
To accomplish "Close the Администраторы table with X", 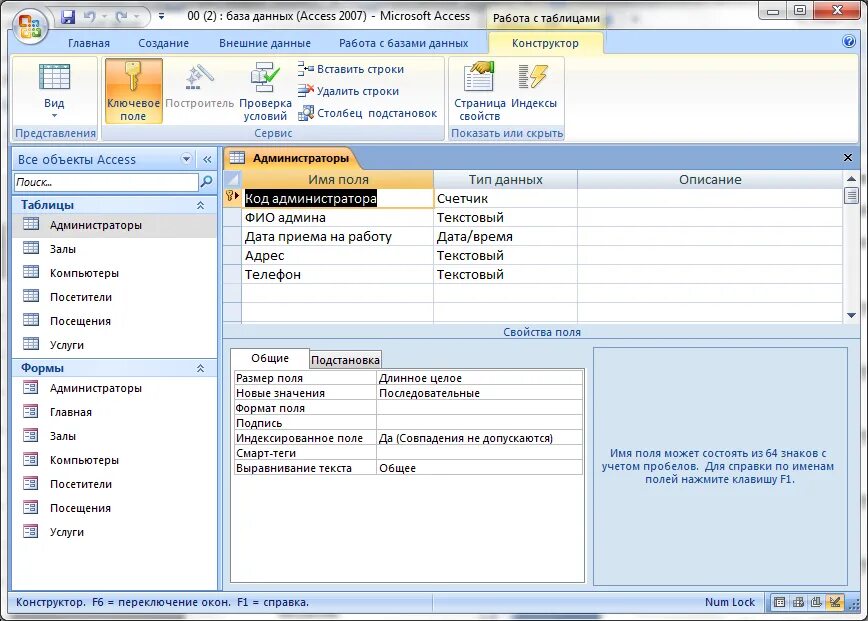I will tap(848, 158).
